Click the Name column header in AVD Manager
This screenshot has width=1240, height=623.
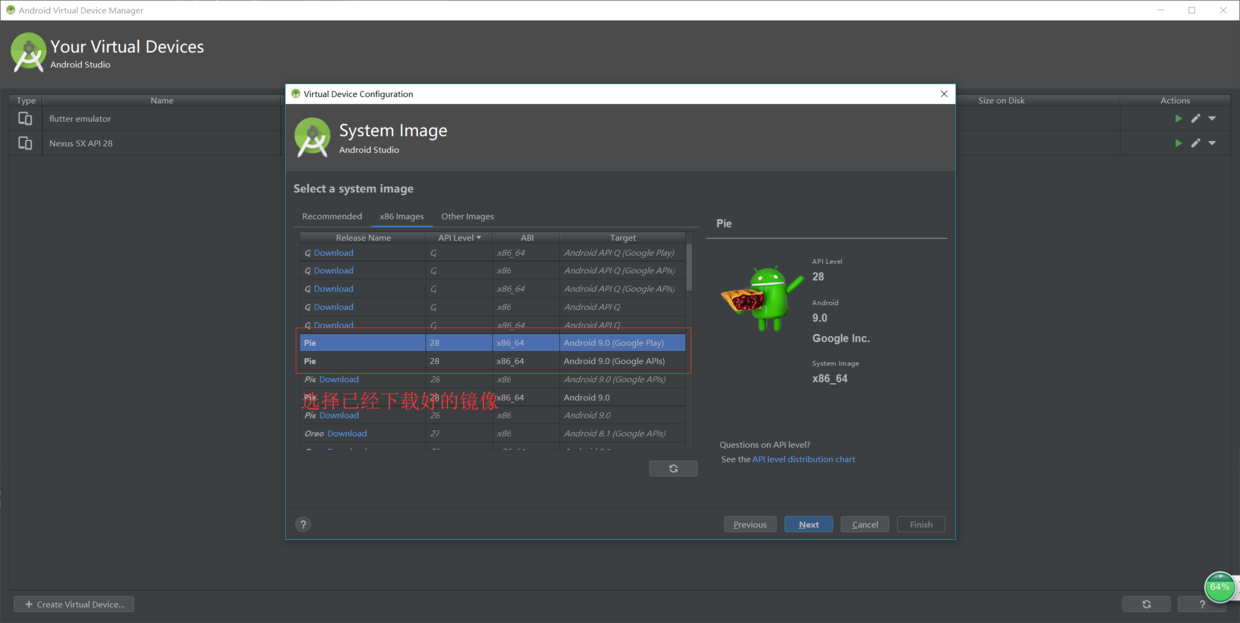coord(162,100)
